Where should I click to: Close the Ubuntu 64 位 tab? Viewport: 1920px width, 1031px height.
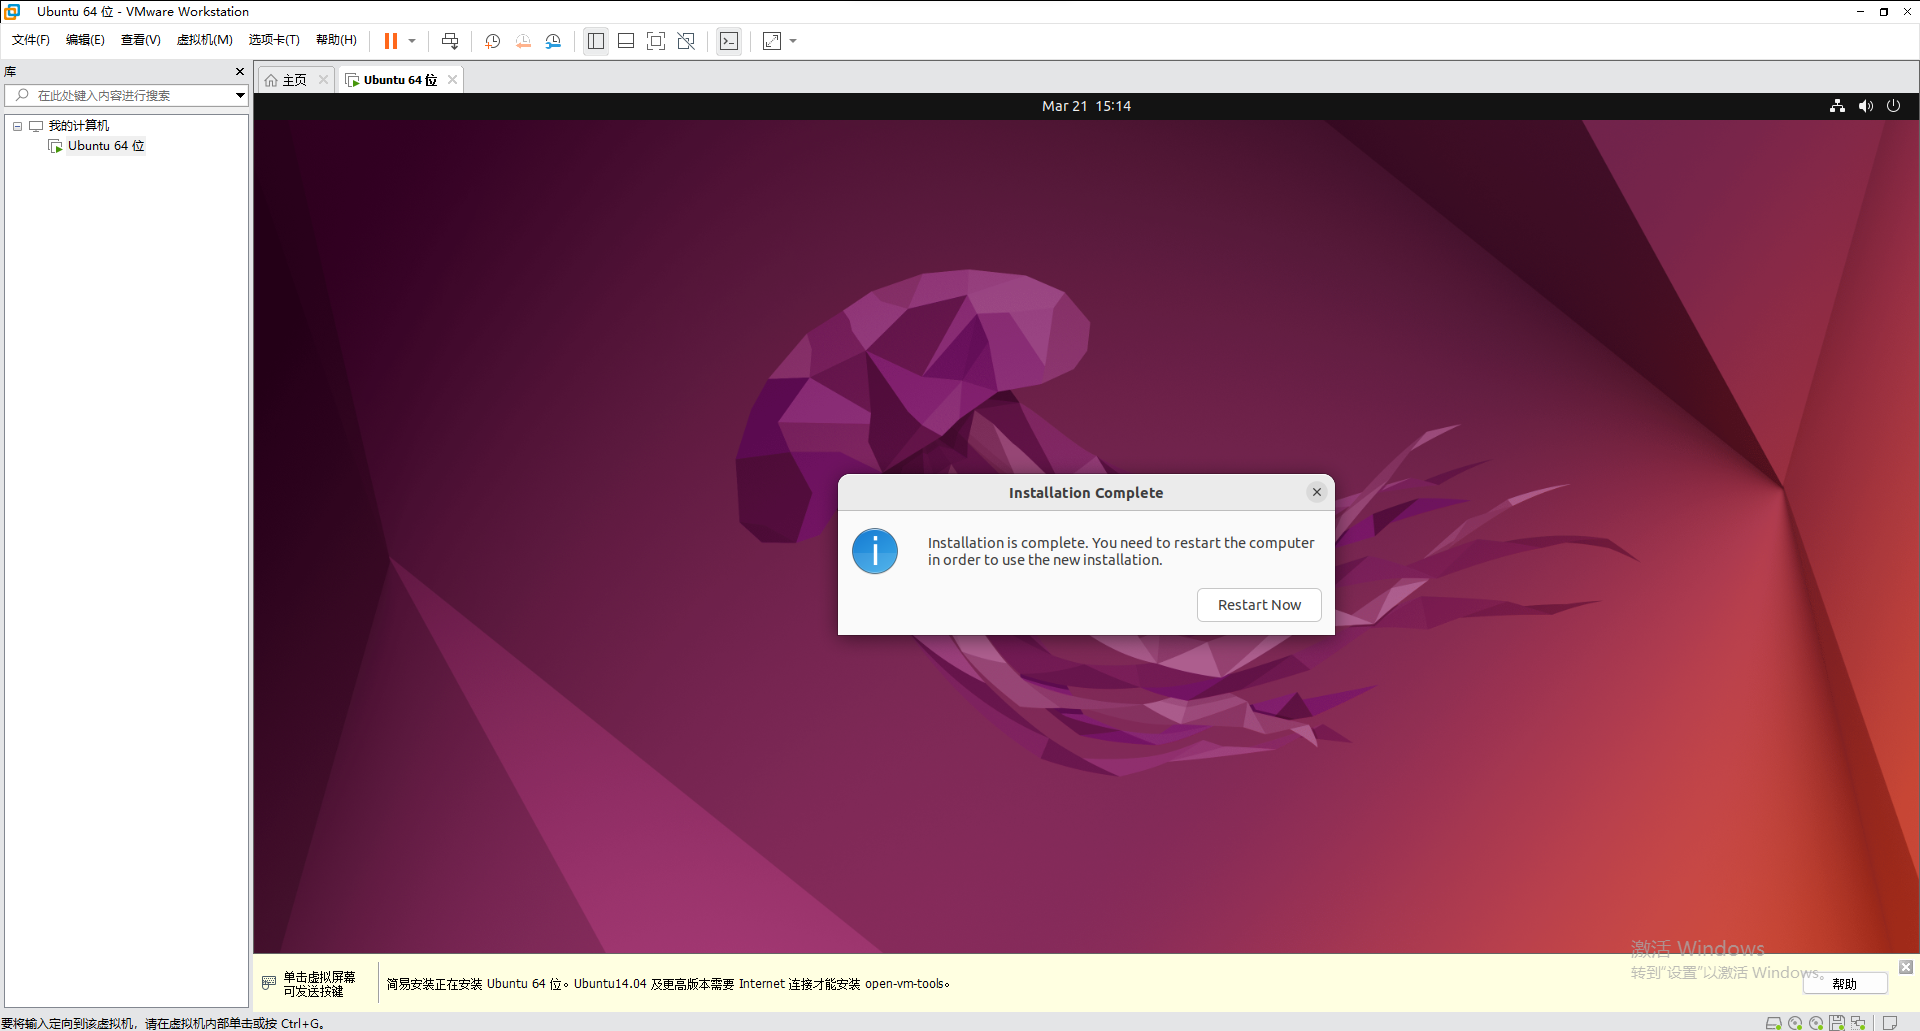pyautogui.click(x=452, y=80)
